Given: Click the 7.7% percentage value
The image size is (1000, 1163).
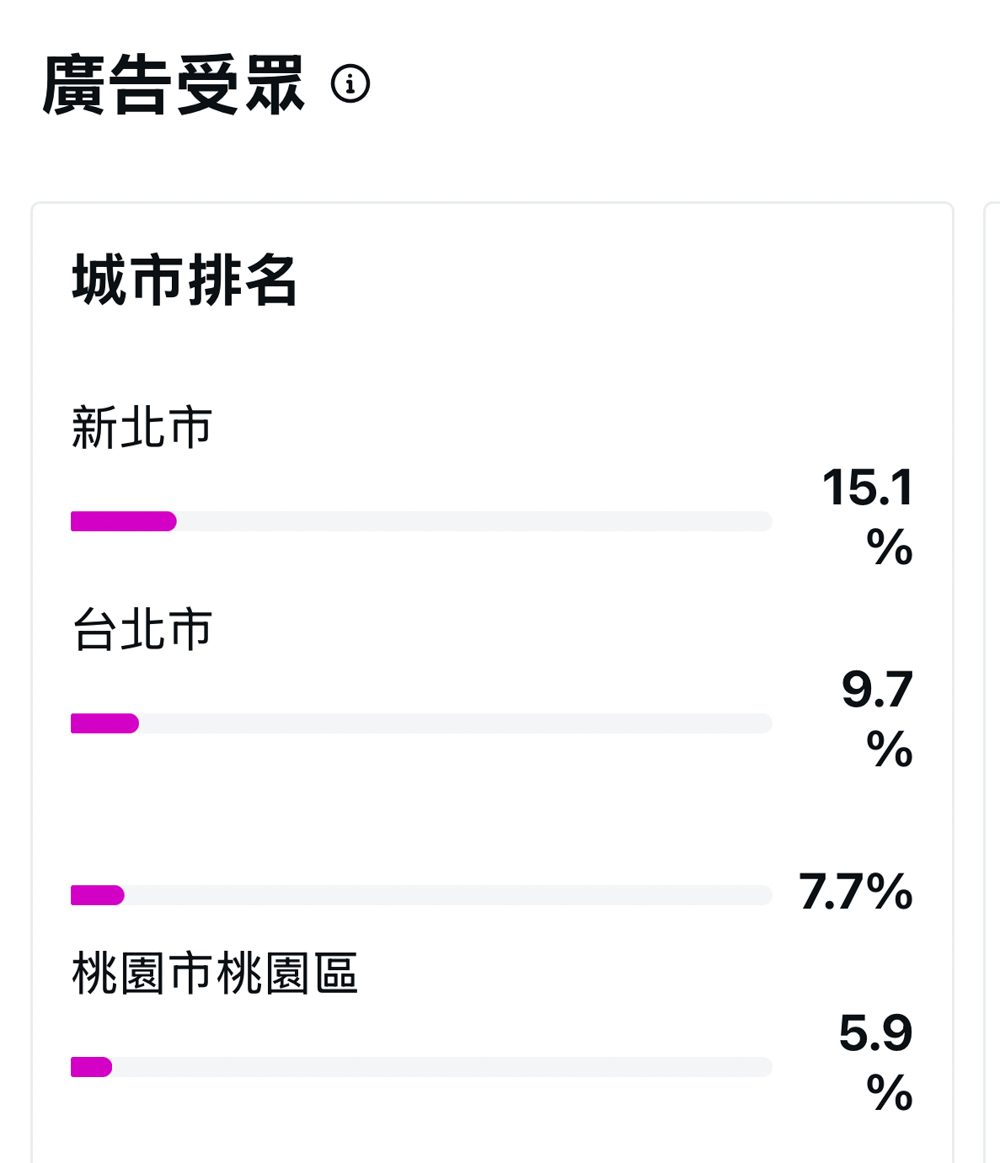Looking at the screenshot, I should click(x=855, y=891).
